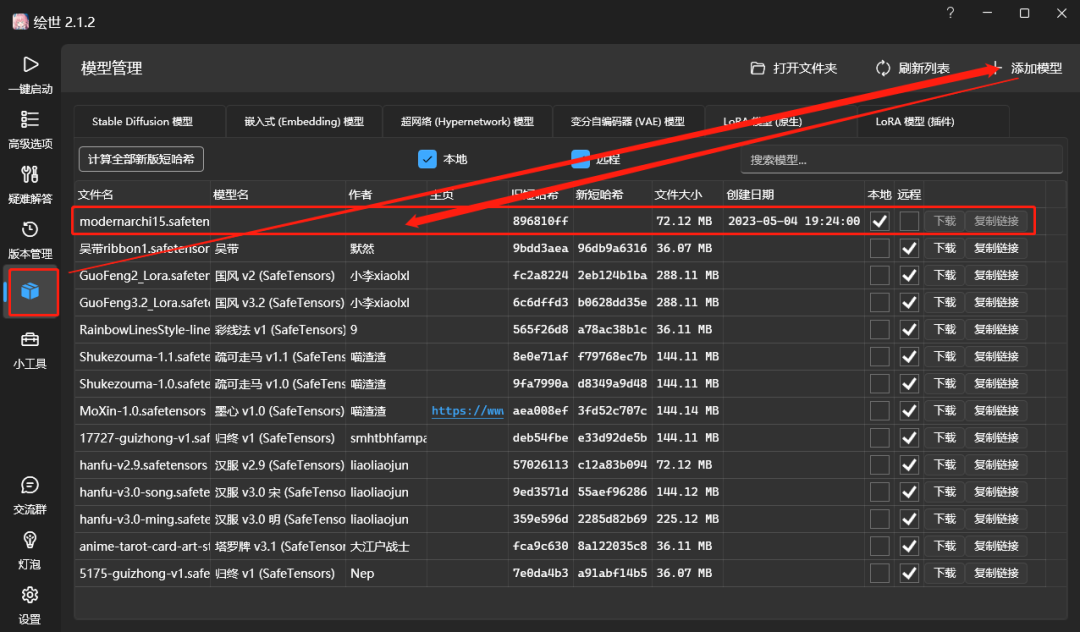1080x632 pixels.
Task: Focus the 搜索模型 search field
Action: [x=901, y=160]
